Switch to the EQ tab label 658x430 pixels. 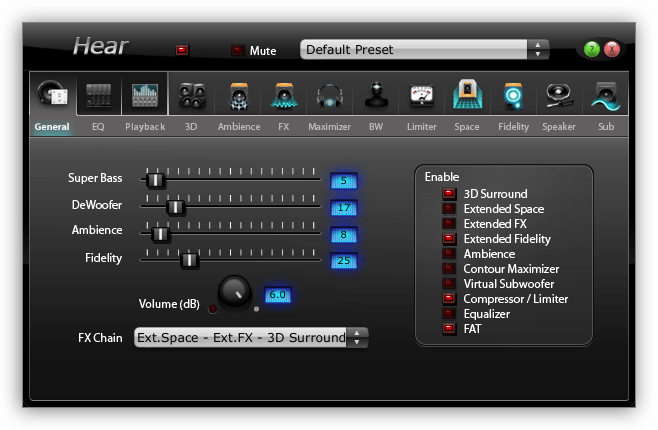tap(98, 127)
